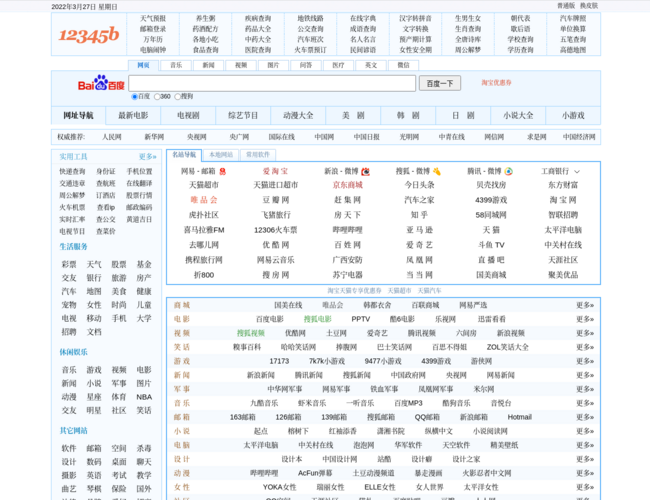Open the 快递查询 tool link
650x500 pixels.
(72, 172)
